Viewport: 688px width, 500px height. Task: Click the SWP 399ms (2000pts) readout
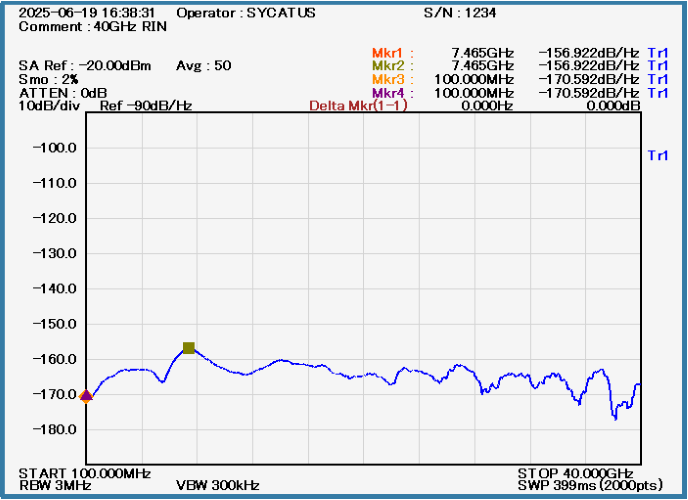[x=590, y=485]
